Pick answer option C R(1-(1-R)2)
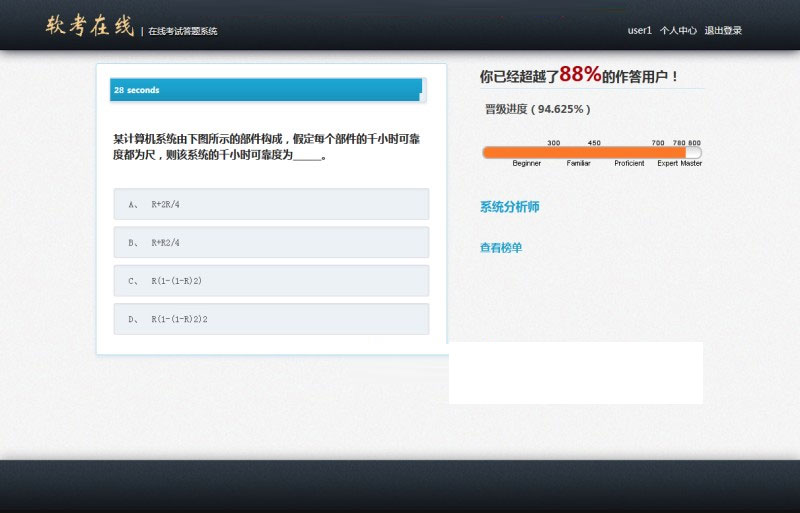800x513 pixels. (x=271, y=281)
